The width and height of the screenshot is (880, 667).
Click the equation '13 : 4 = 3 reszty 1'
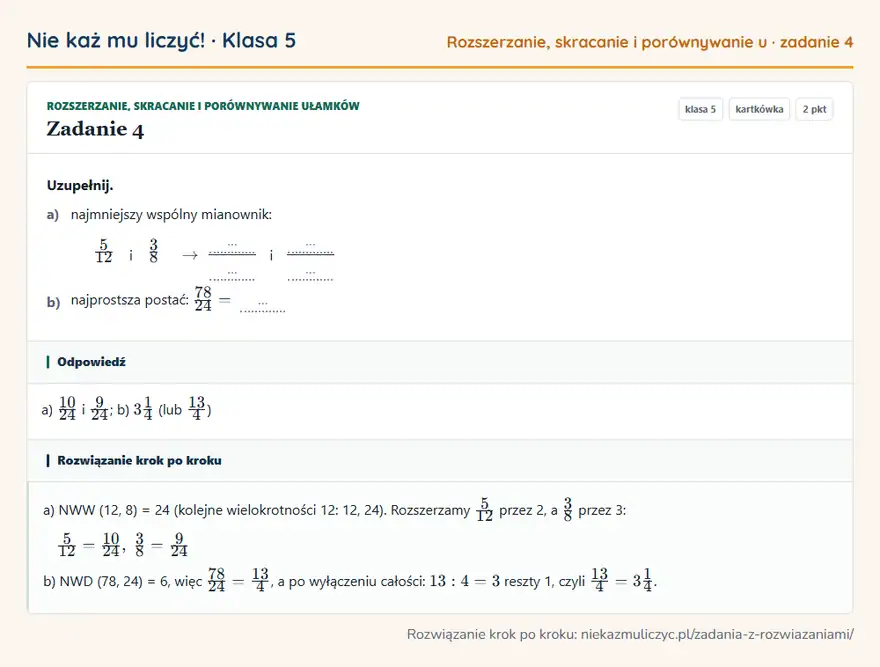490,581
